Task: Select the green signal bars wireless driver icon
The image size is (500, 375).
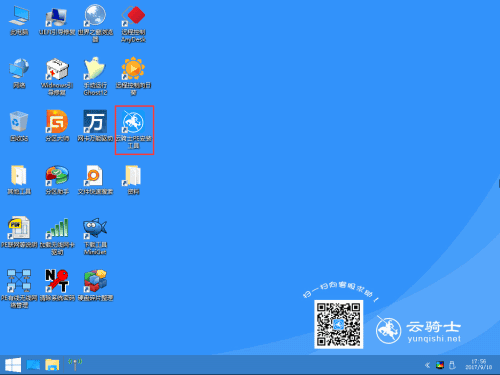Action: coord(57,236)
